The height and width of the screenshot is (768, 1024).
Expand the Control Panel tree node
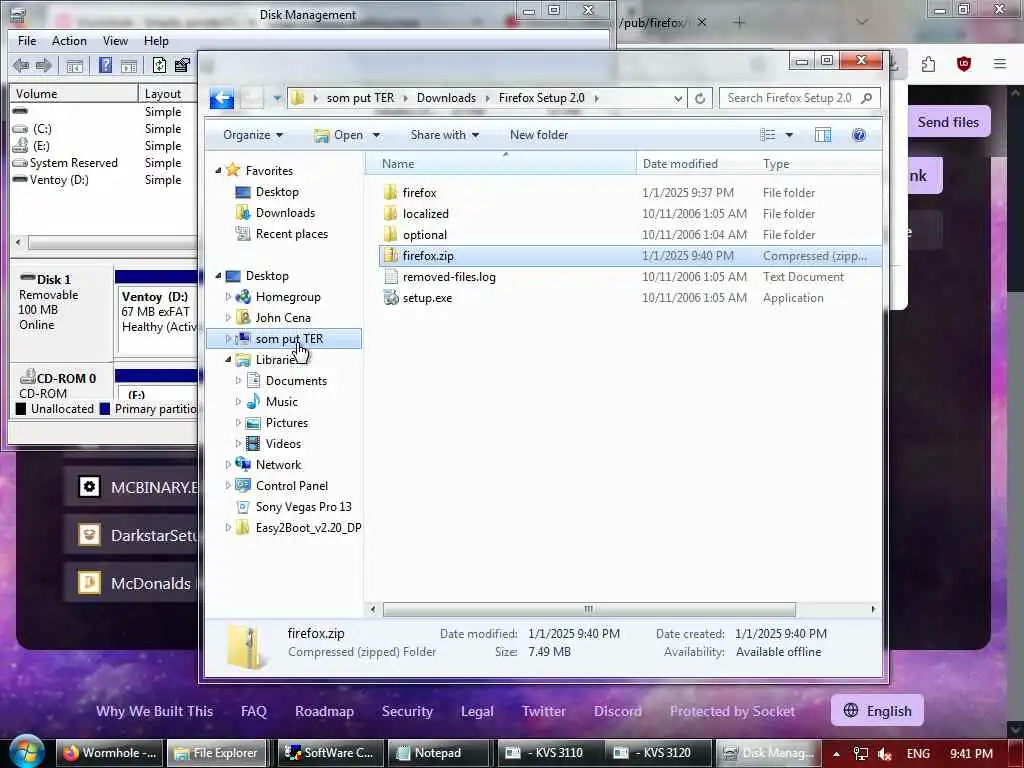point(228,486)
